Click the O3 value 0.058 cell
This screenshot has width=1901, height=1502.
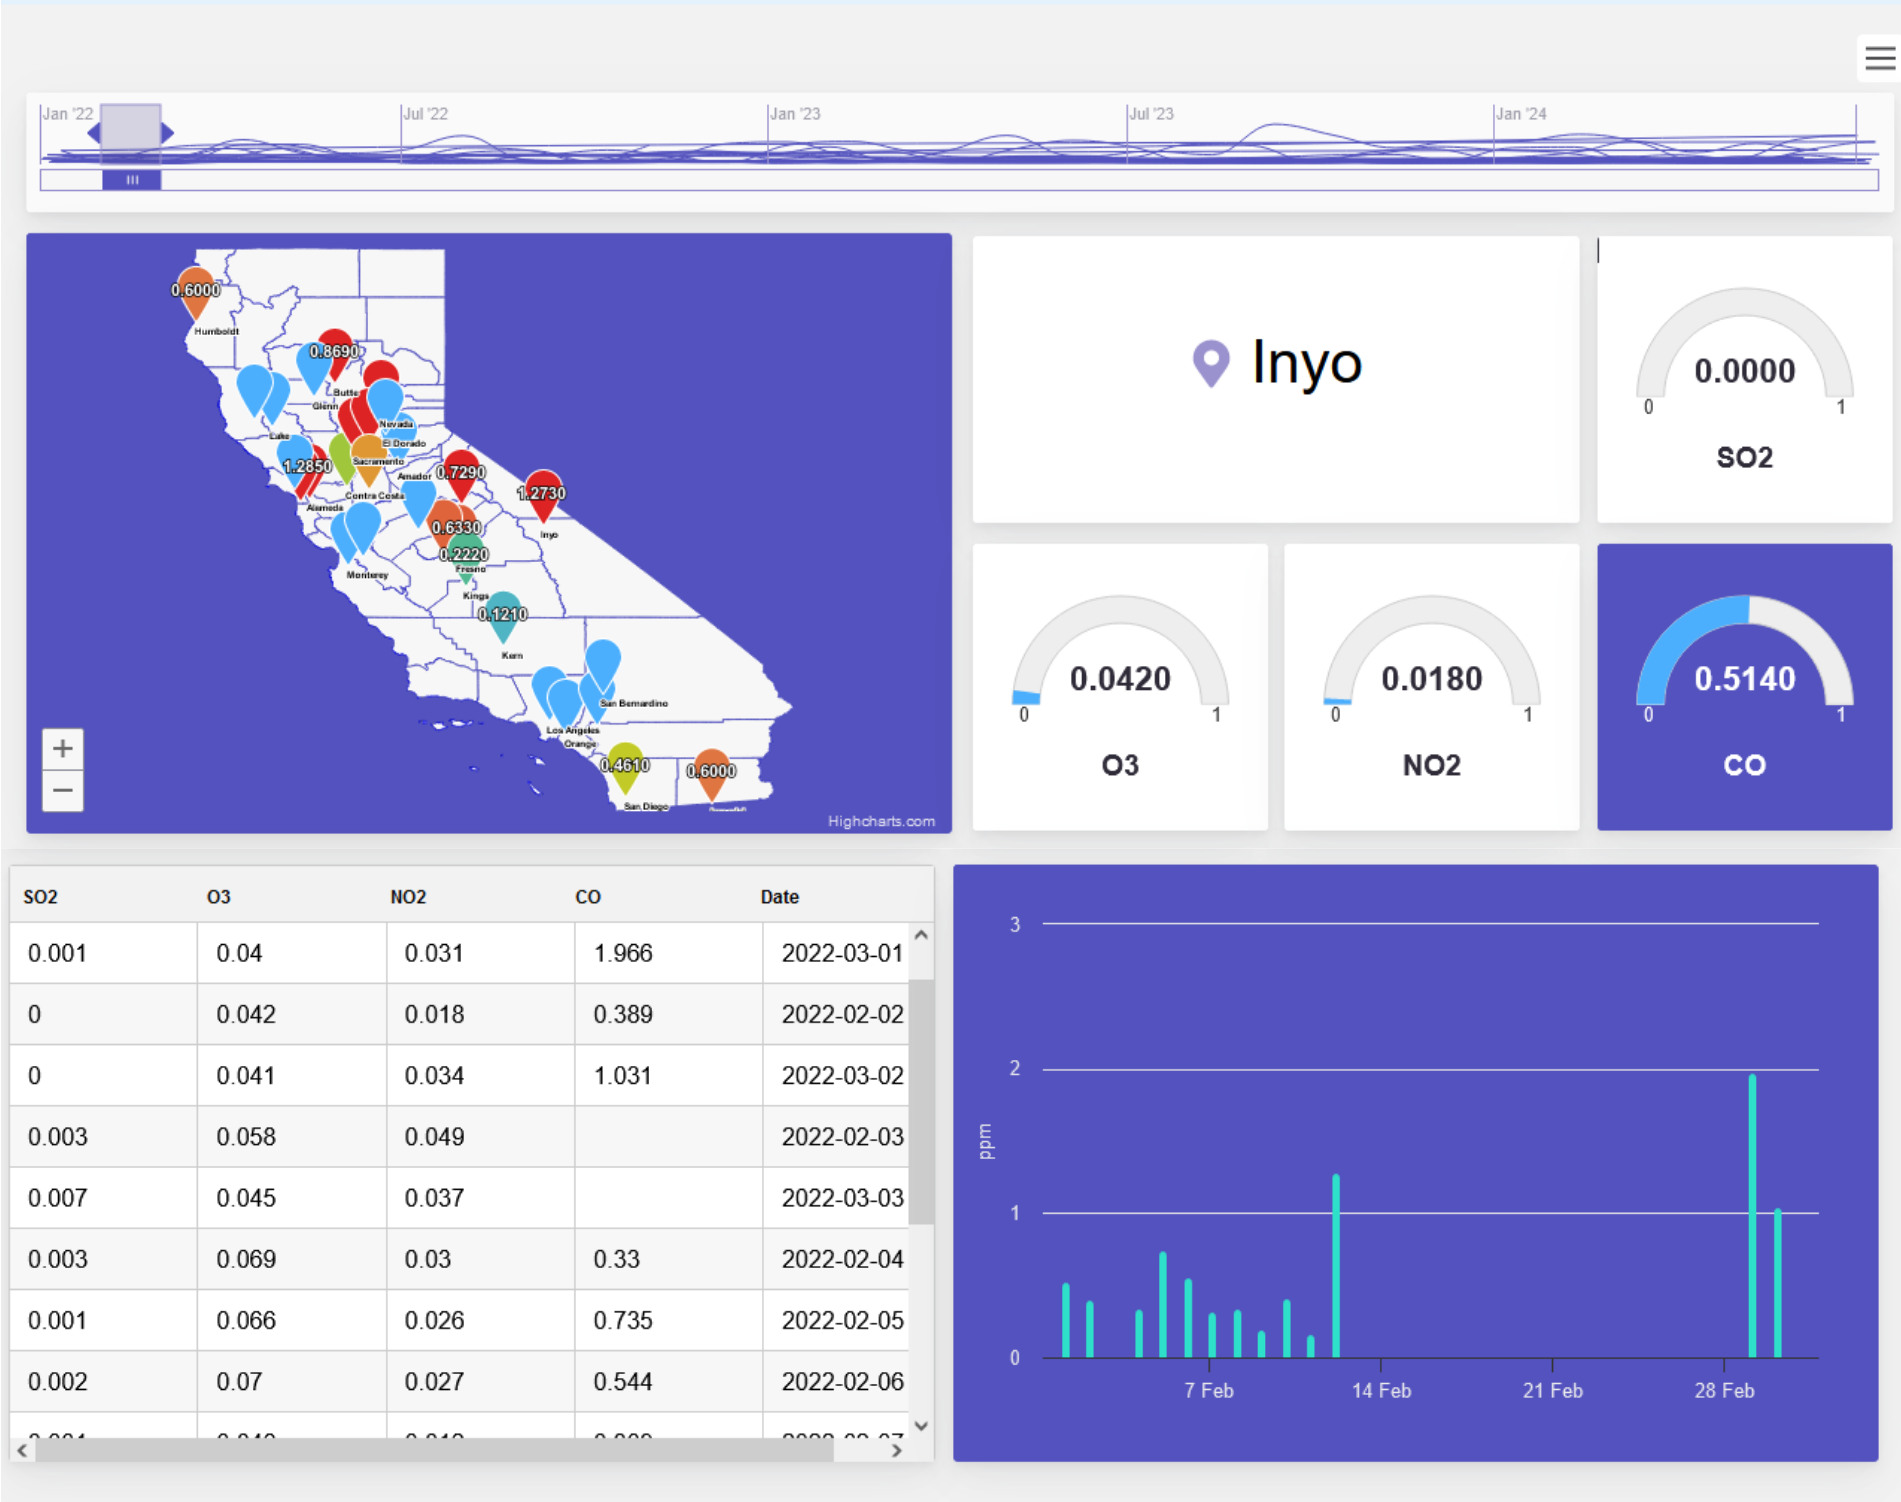coord(292,1136)
